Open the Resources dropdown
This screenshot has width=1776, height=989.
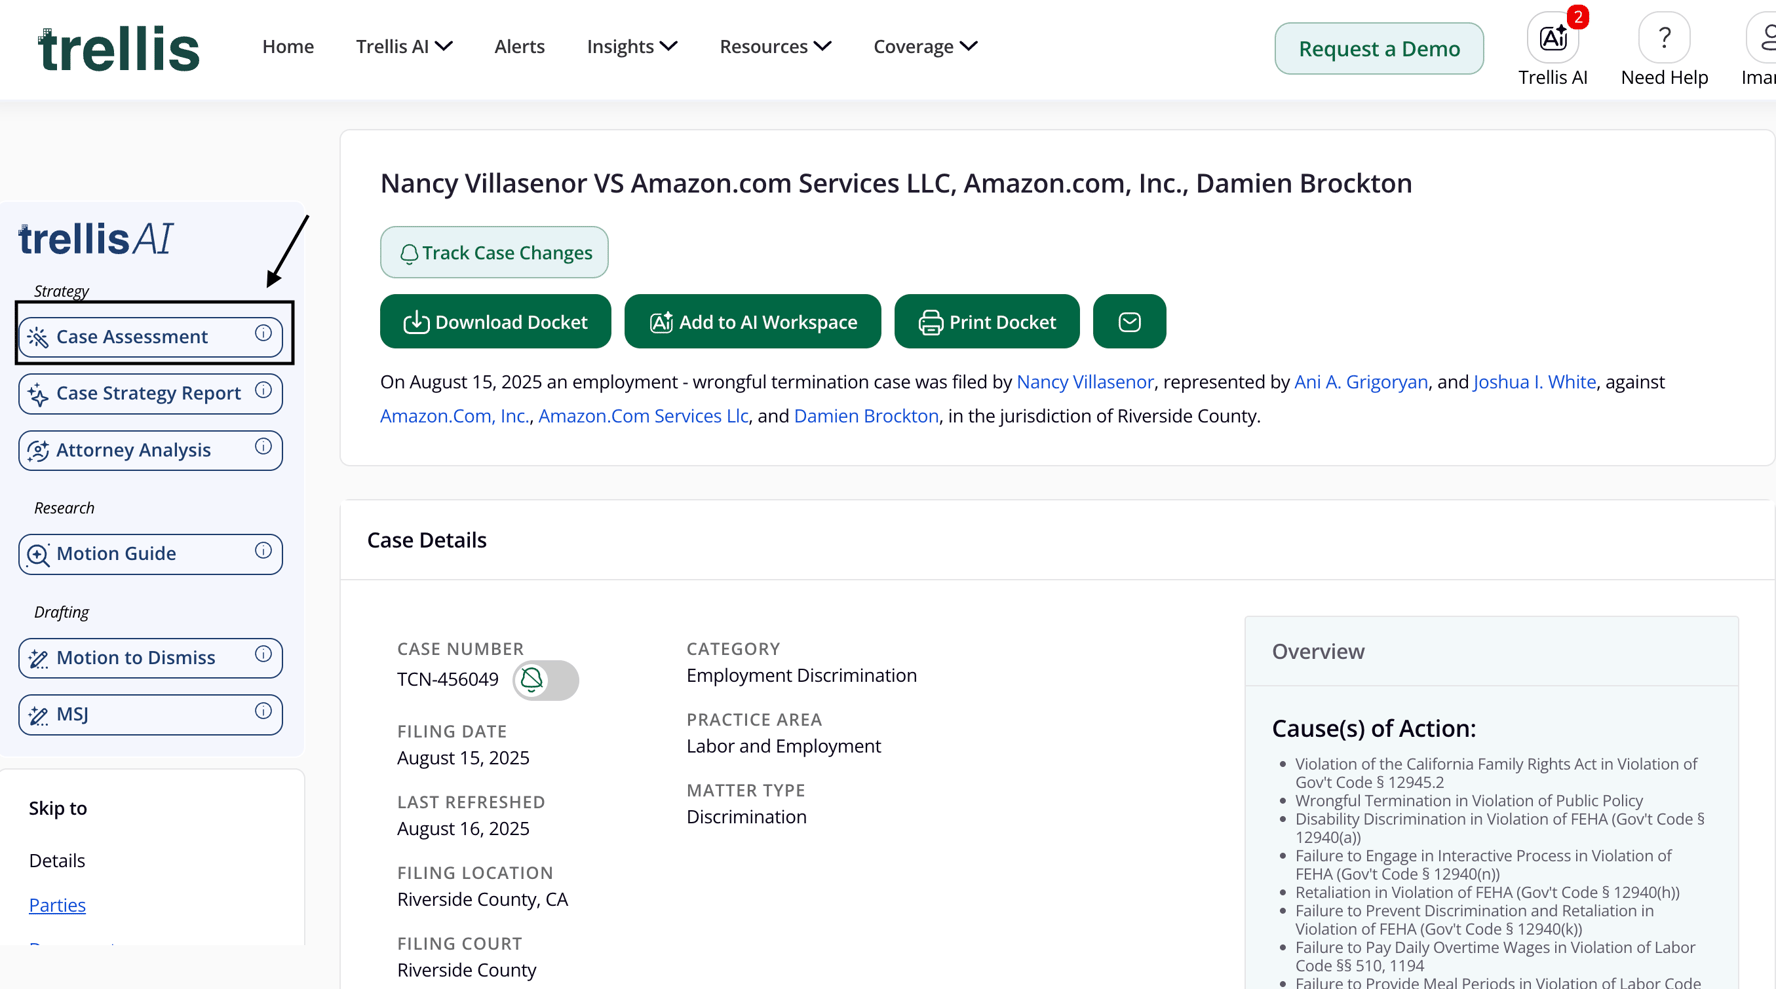(775, 46)
